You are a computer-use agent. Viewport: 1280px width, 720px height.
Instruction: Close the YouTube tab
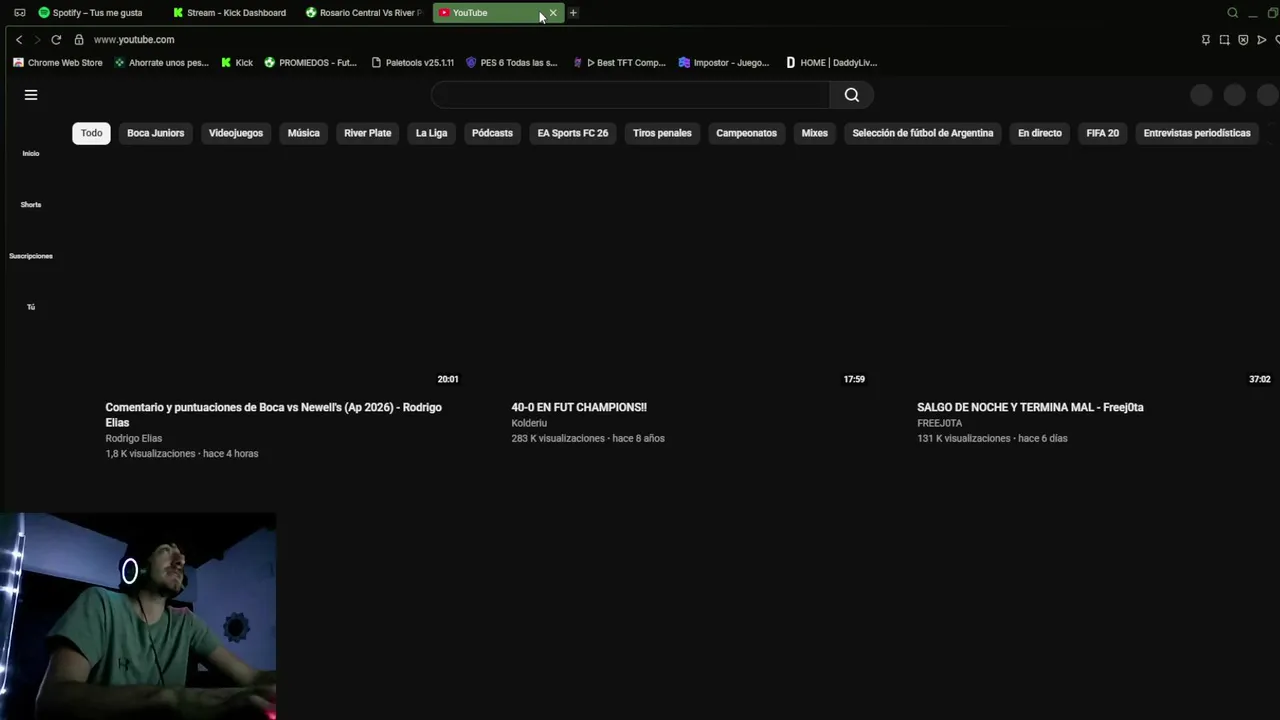pyautogui.click(x=553, y=13)
